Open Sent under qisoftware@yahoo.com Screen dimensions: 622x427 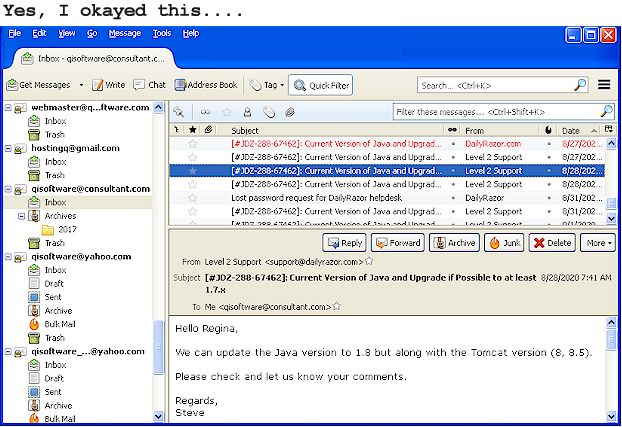coord(45,297)
